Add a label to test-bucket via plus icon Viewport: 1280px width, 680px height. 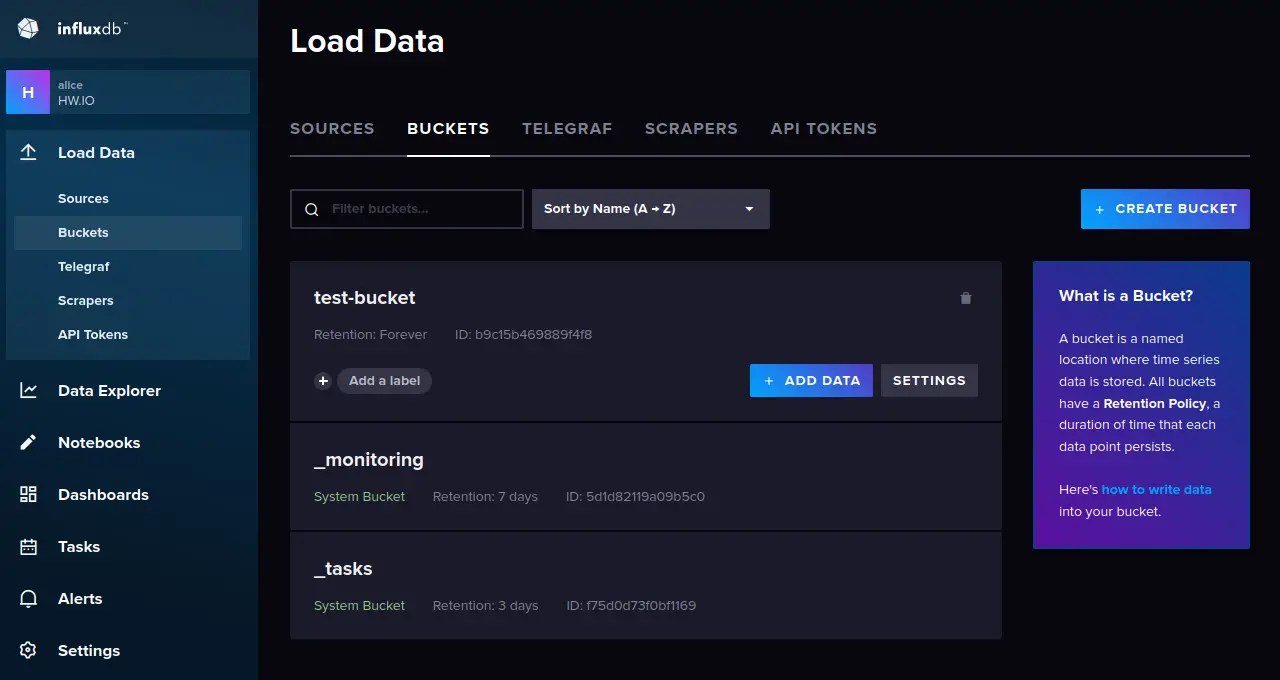pyautogui.click(x=322, y=381)
